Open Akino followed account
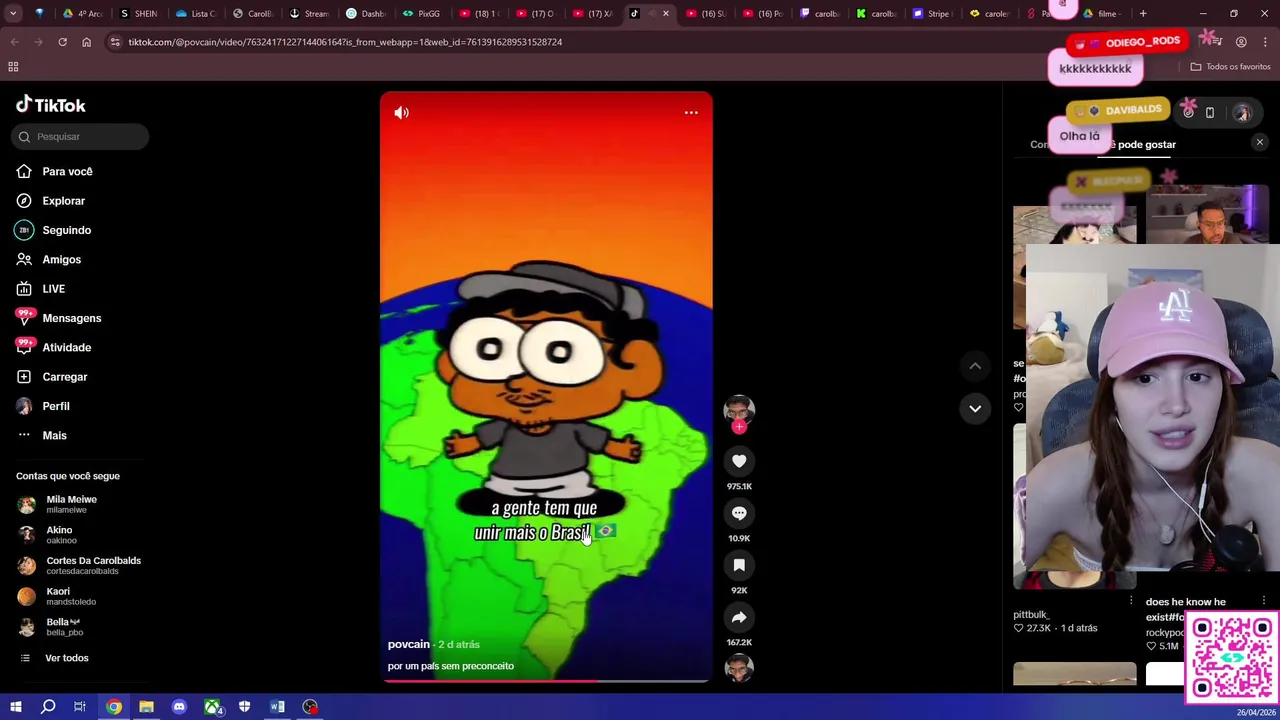The height and width of the screenshot is (720, 1280). [60, 535]
